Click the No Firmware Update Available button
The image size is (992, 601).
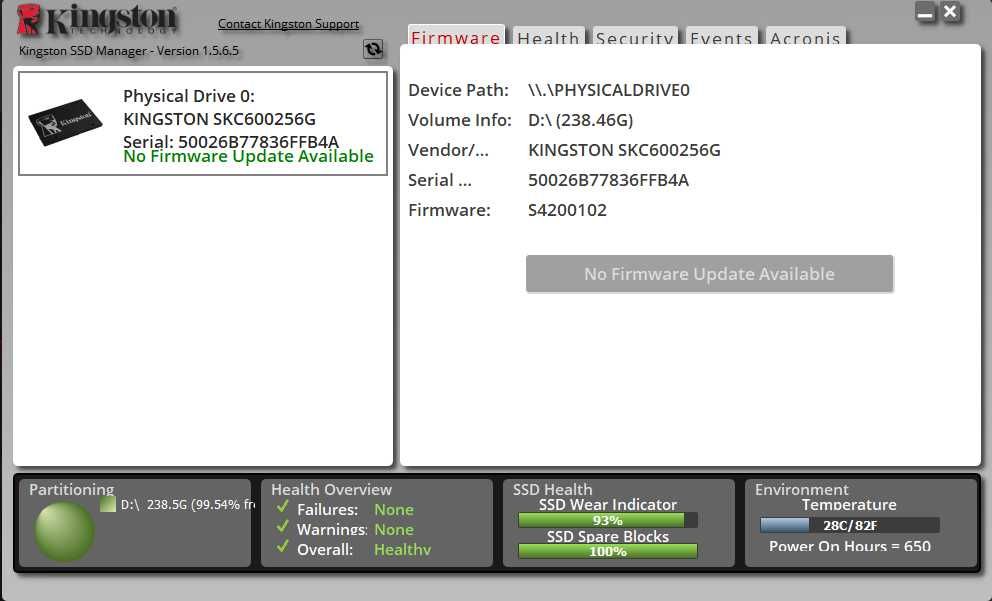(x=709, y=273)
